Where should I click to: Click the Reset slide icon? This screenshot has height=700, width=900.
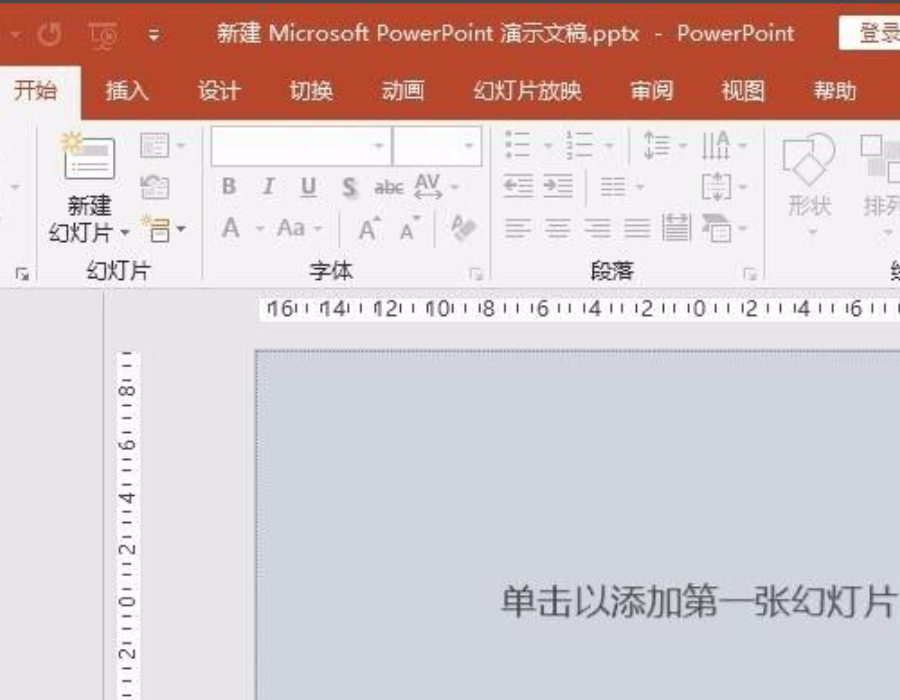[x=155, y=187]
